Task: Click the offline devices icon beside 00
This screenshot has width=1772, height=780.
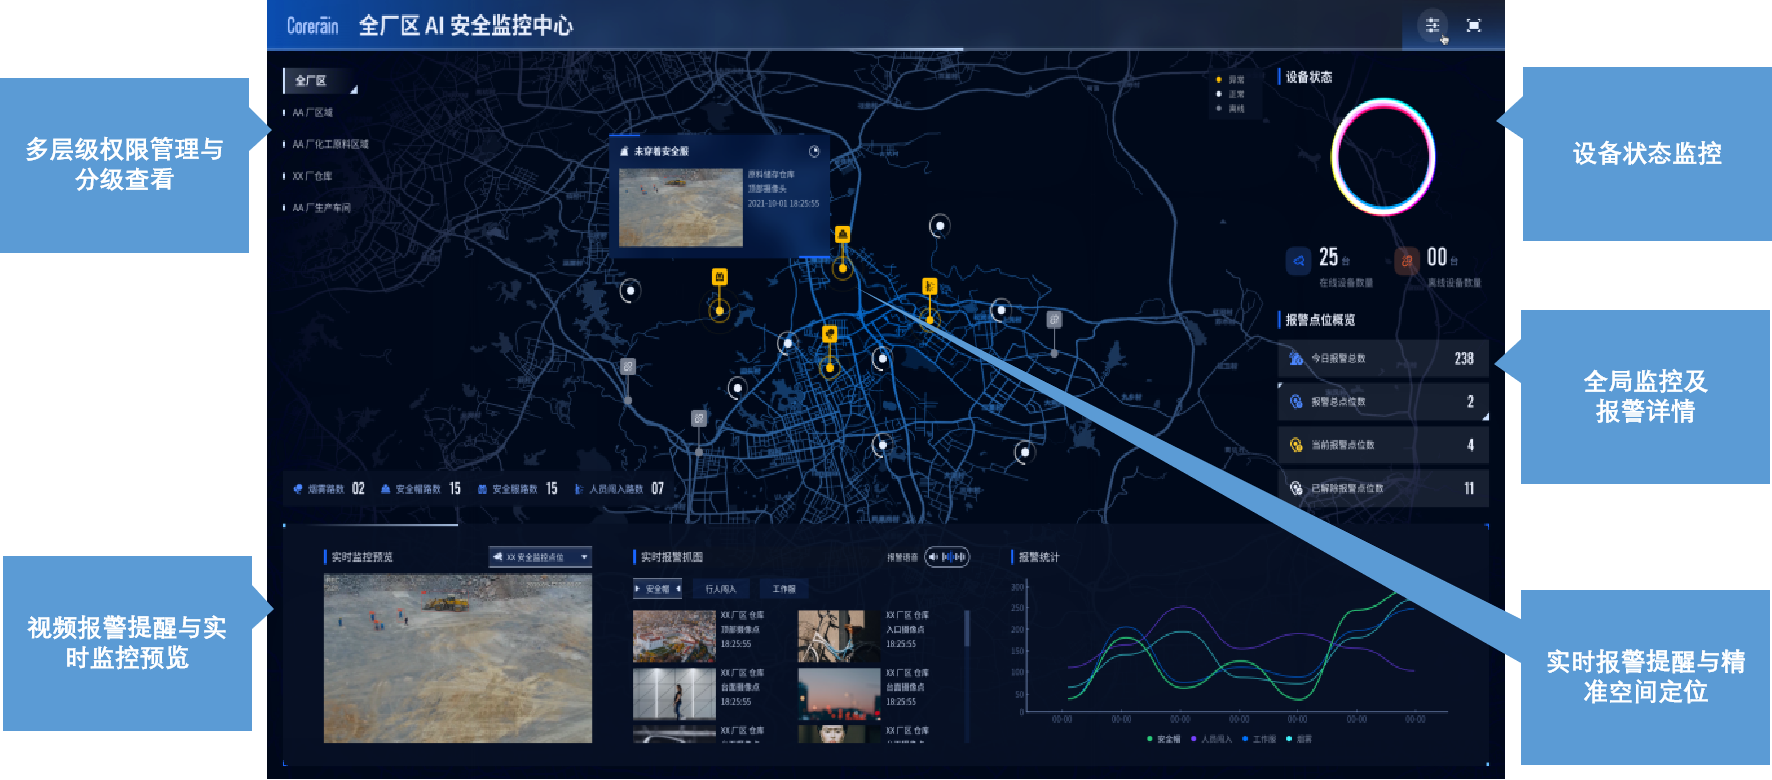Action: click(x=1406, y=261)
